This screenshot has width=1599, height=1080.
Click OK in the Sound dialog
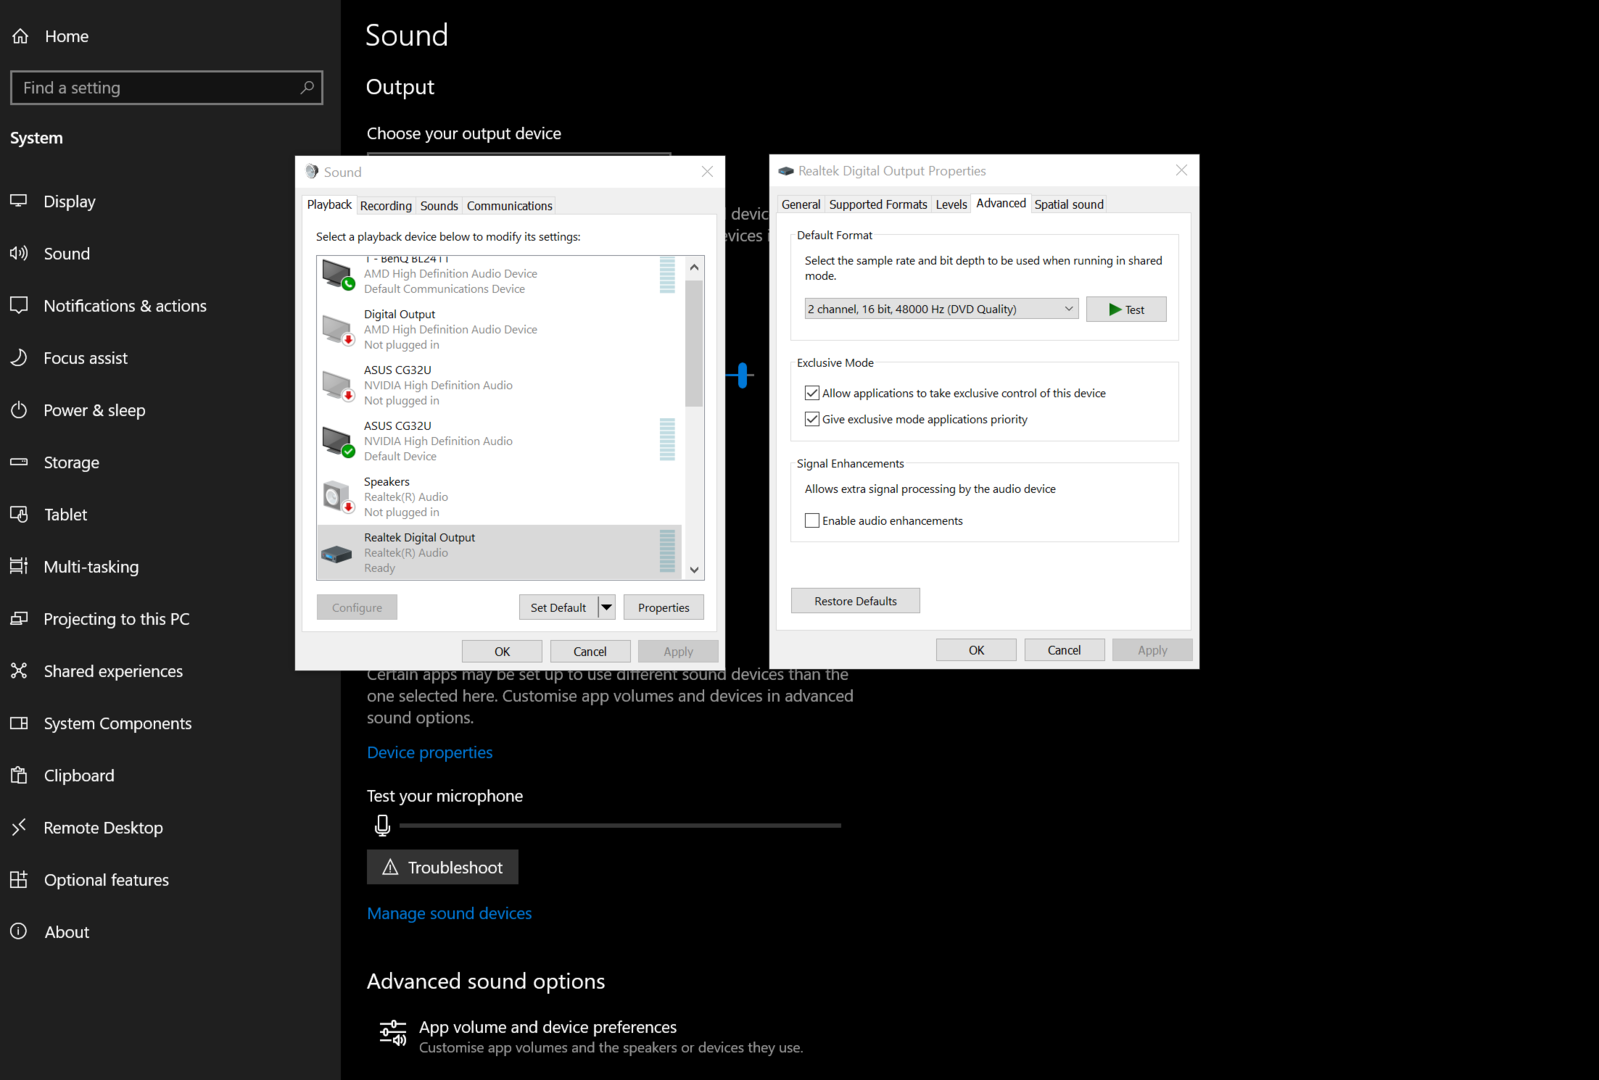[x=502, y=651]
